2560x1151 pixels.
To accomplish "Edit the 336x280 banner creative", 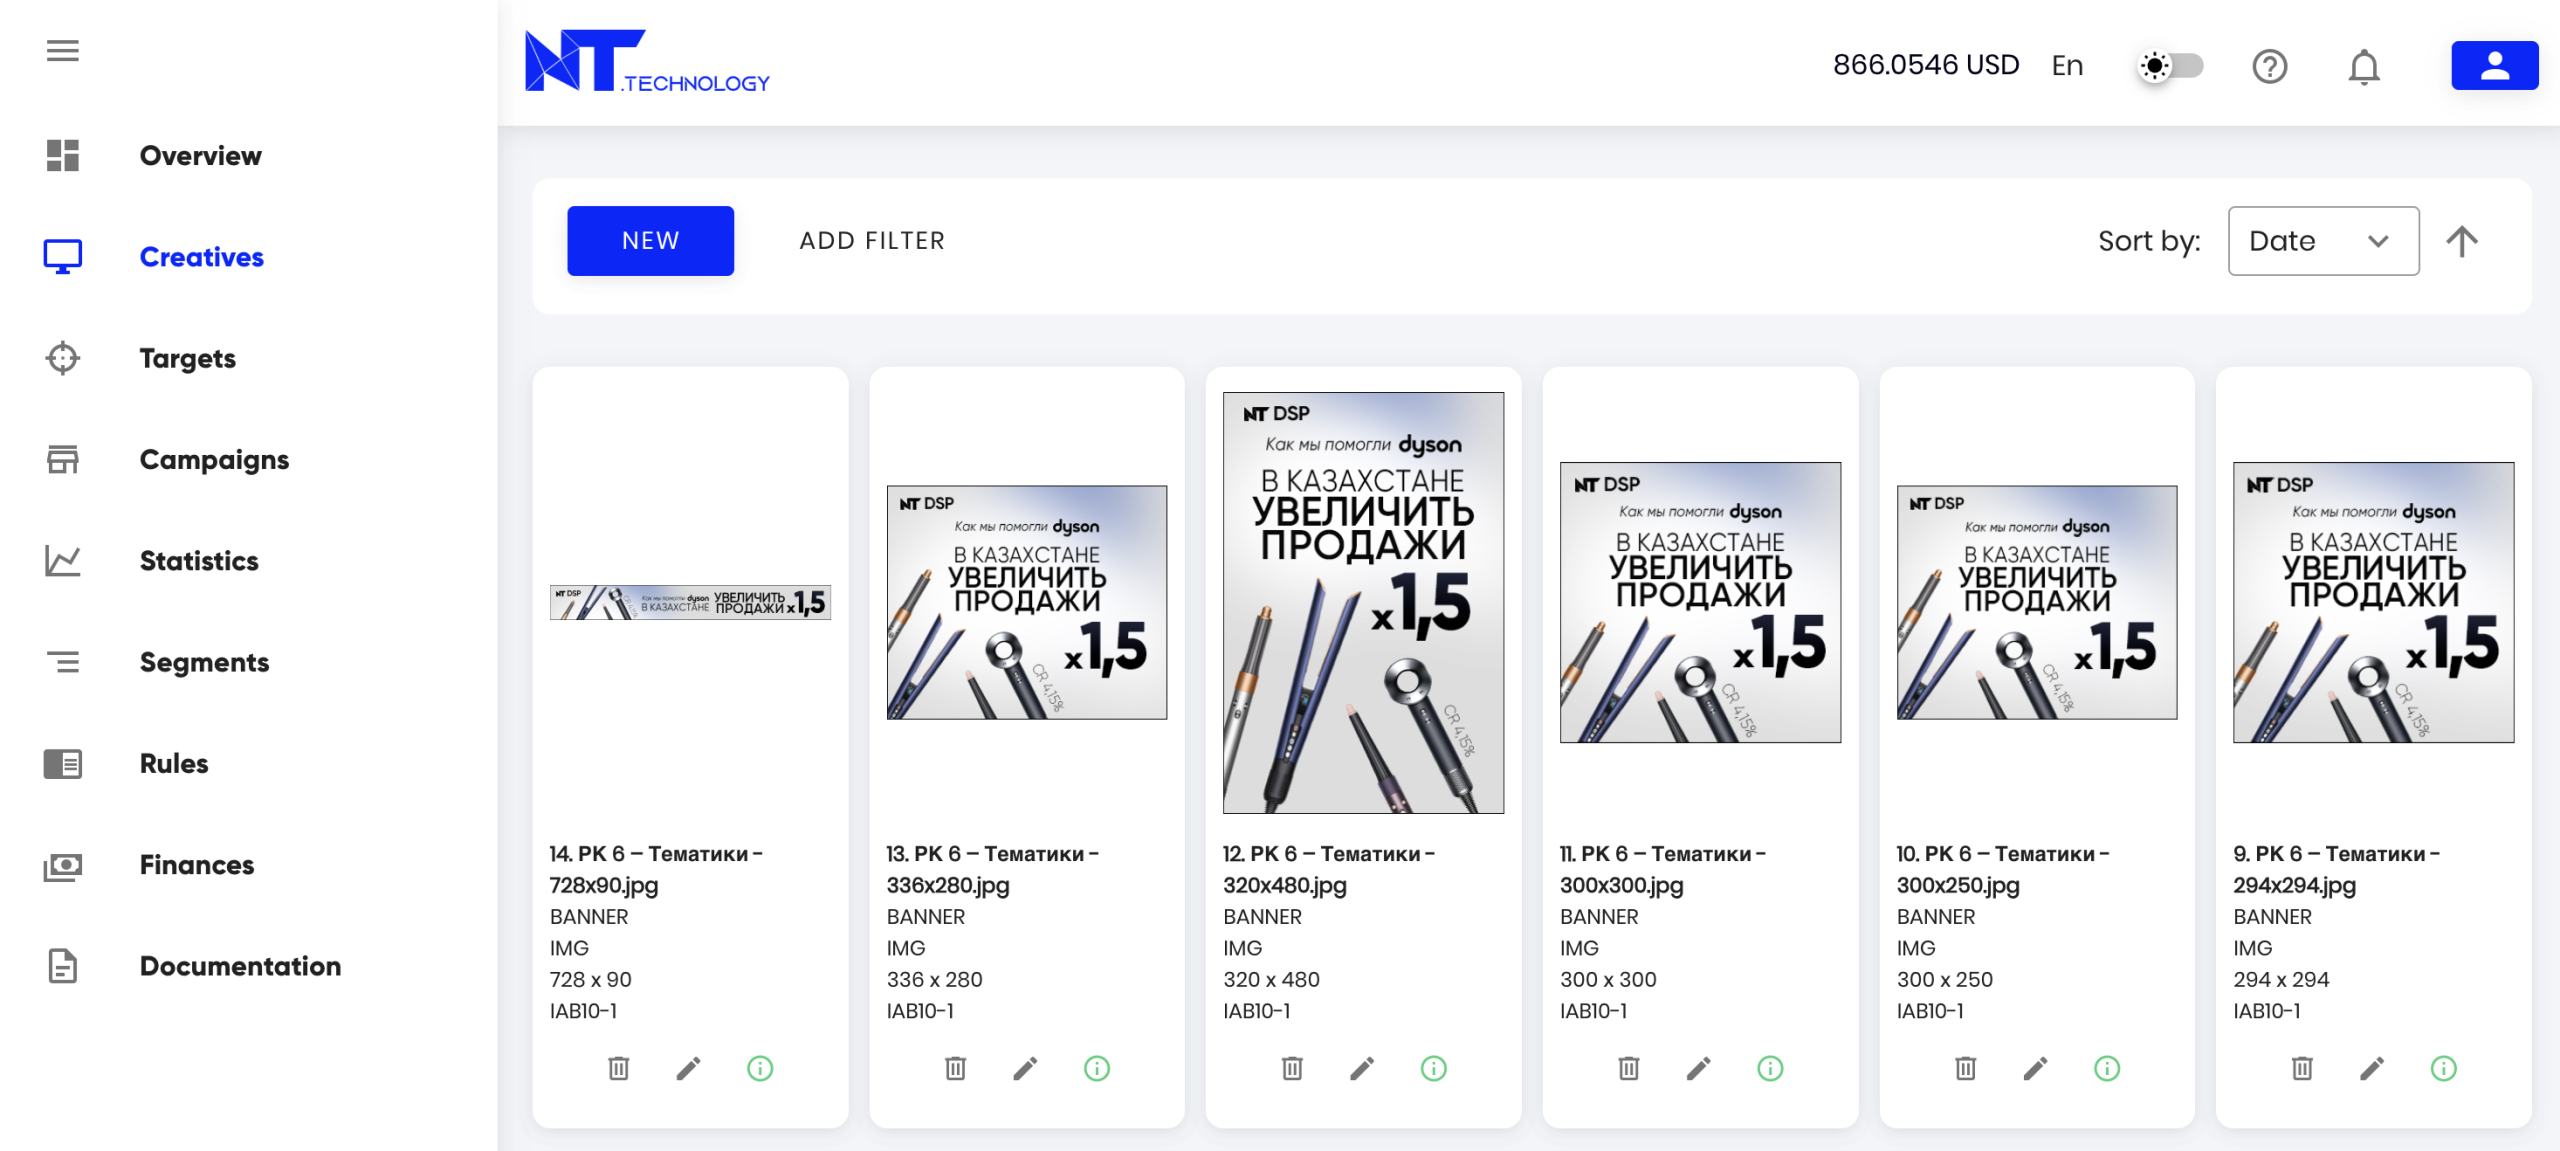I will tap(1025, 1068).
